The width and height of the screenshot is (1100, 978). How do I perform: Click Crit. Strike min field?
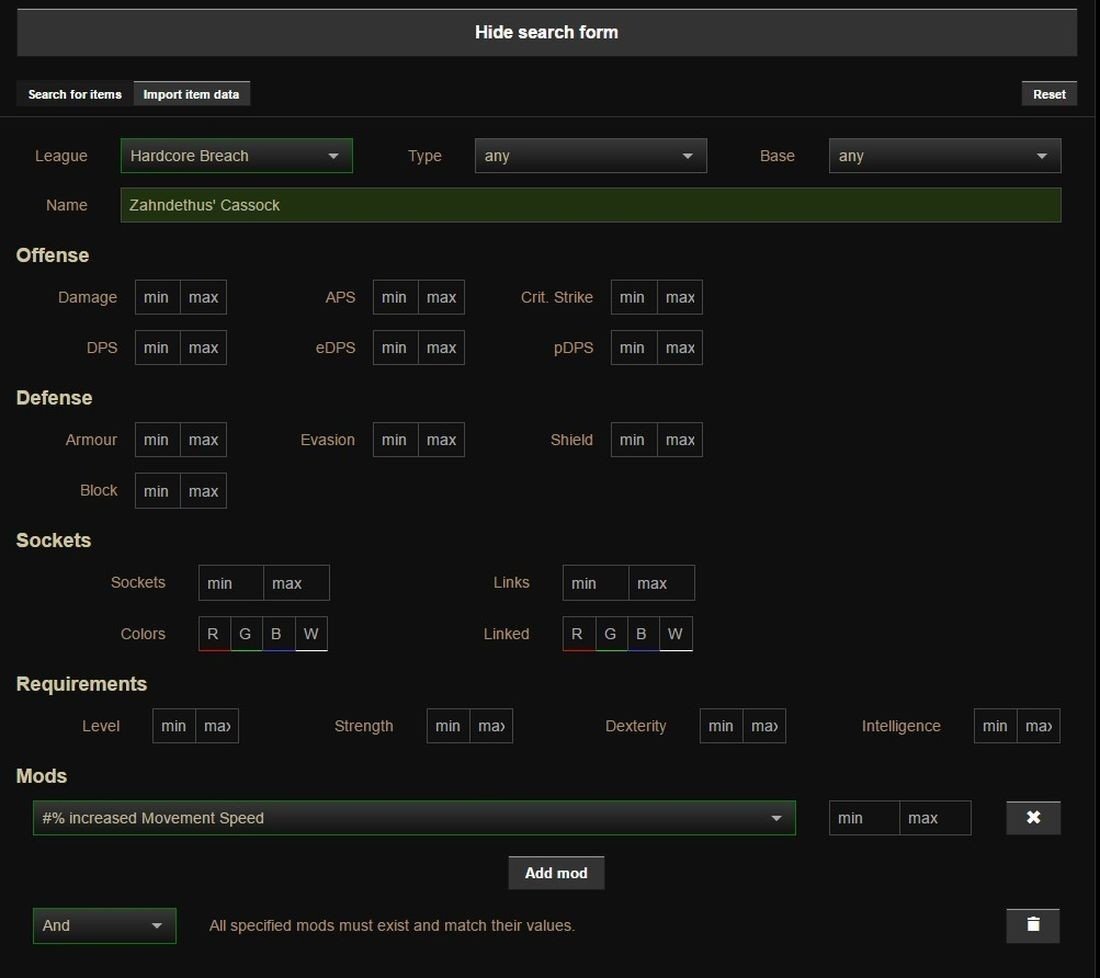633,297
